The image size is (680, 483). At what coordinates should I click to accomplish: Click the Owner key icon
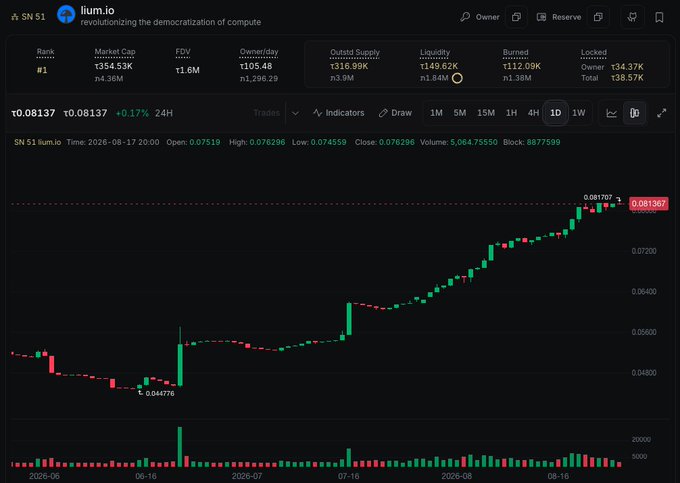click(x=465, y=17)
